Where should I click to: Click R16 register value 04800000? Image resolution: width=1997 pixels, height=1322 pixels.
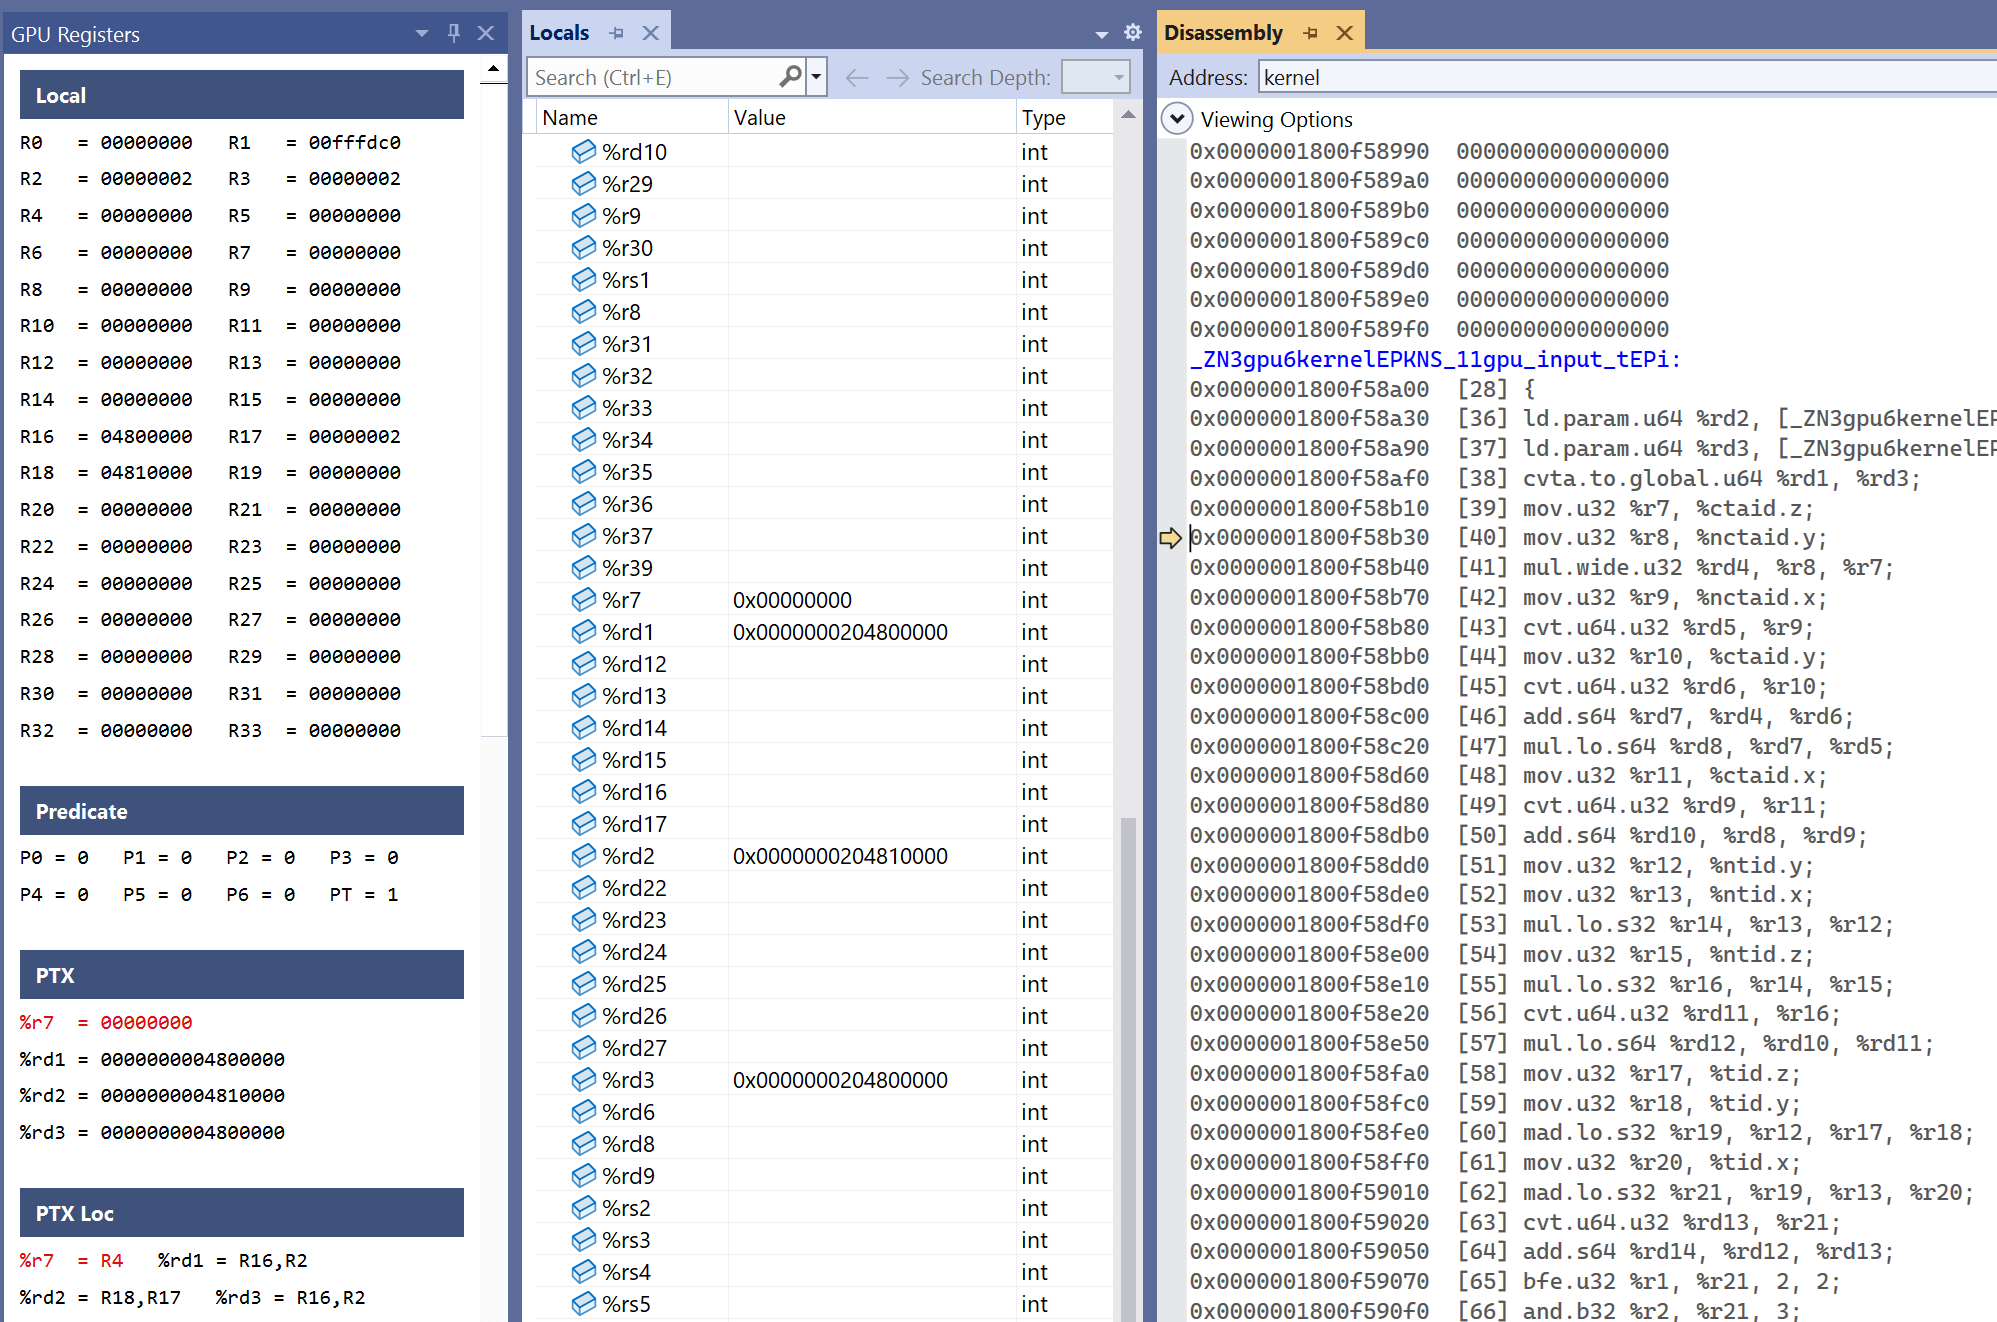click(x=146, y=437)
